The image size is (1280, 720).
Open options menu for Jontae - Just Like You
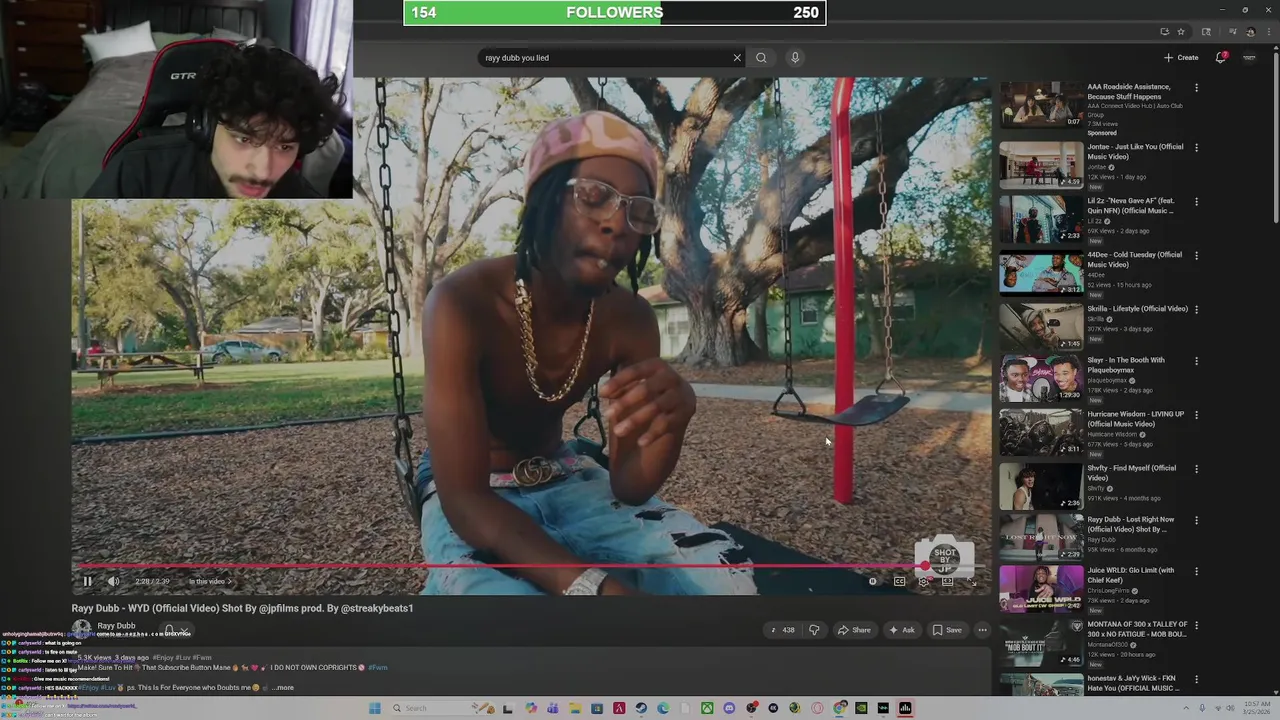pos(1196,148)
